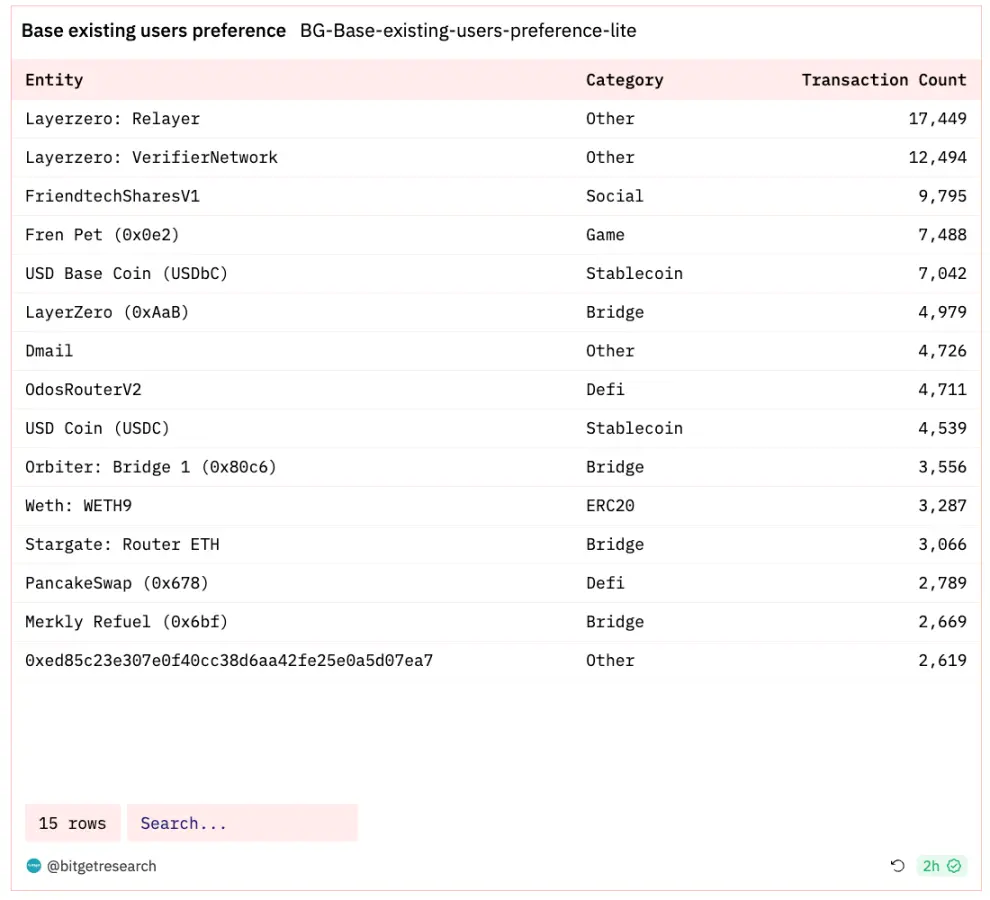Click the ERC20 category cell

tap(610, 506)
